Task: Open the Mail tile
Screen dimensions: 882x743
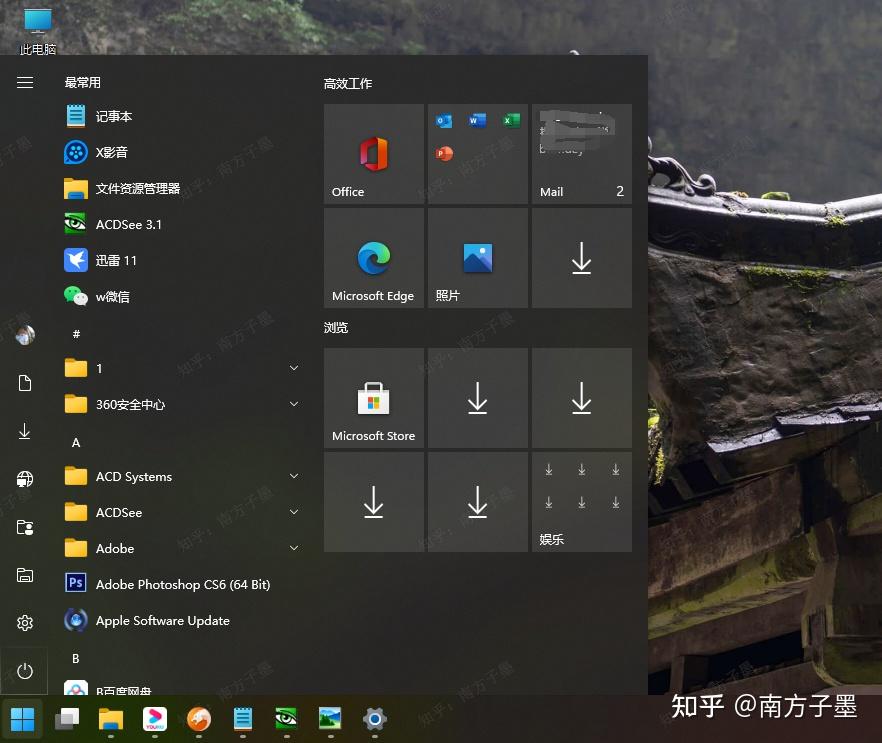Action: pyautogui.click(x=582, y=154)
